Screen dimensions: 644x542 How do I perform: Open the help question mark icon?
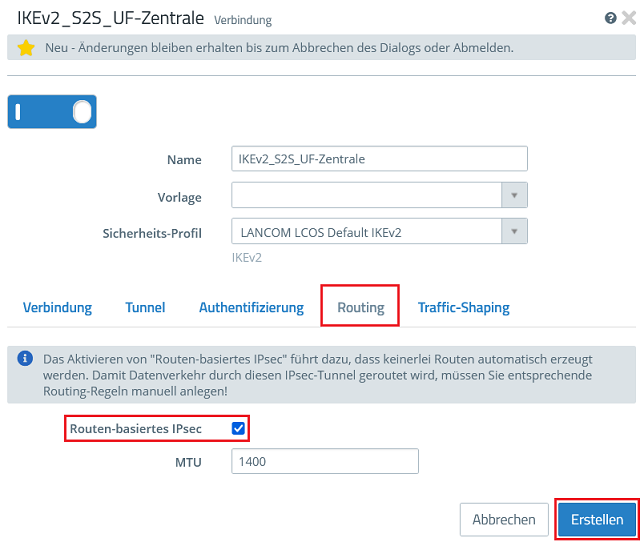point(611,18)
